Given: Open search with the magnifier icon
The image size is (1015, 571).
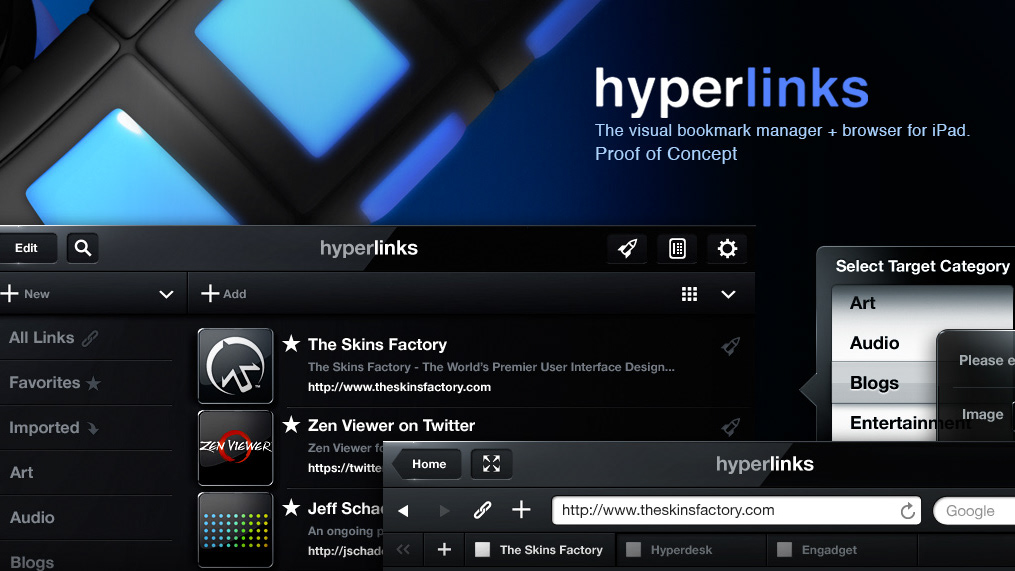Looking at the screenshot, I should (83, 248).
